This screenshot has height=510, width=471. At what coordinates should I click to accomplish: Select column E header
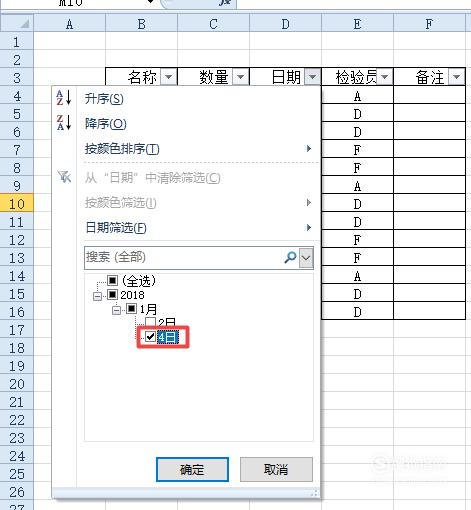(x=357, y=24)
